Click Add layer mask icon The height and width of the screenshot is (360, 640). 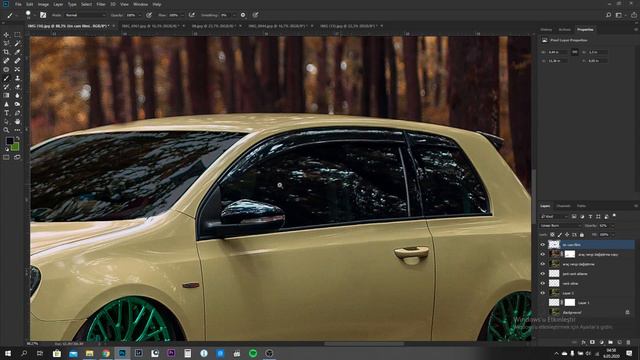tap(592, 342)
